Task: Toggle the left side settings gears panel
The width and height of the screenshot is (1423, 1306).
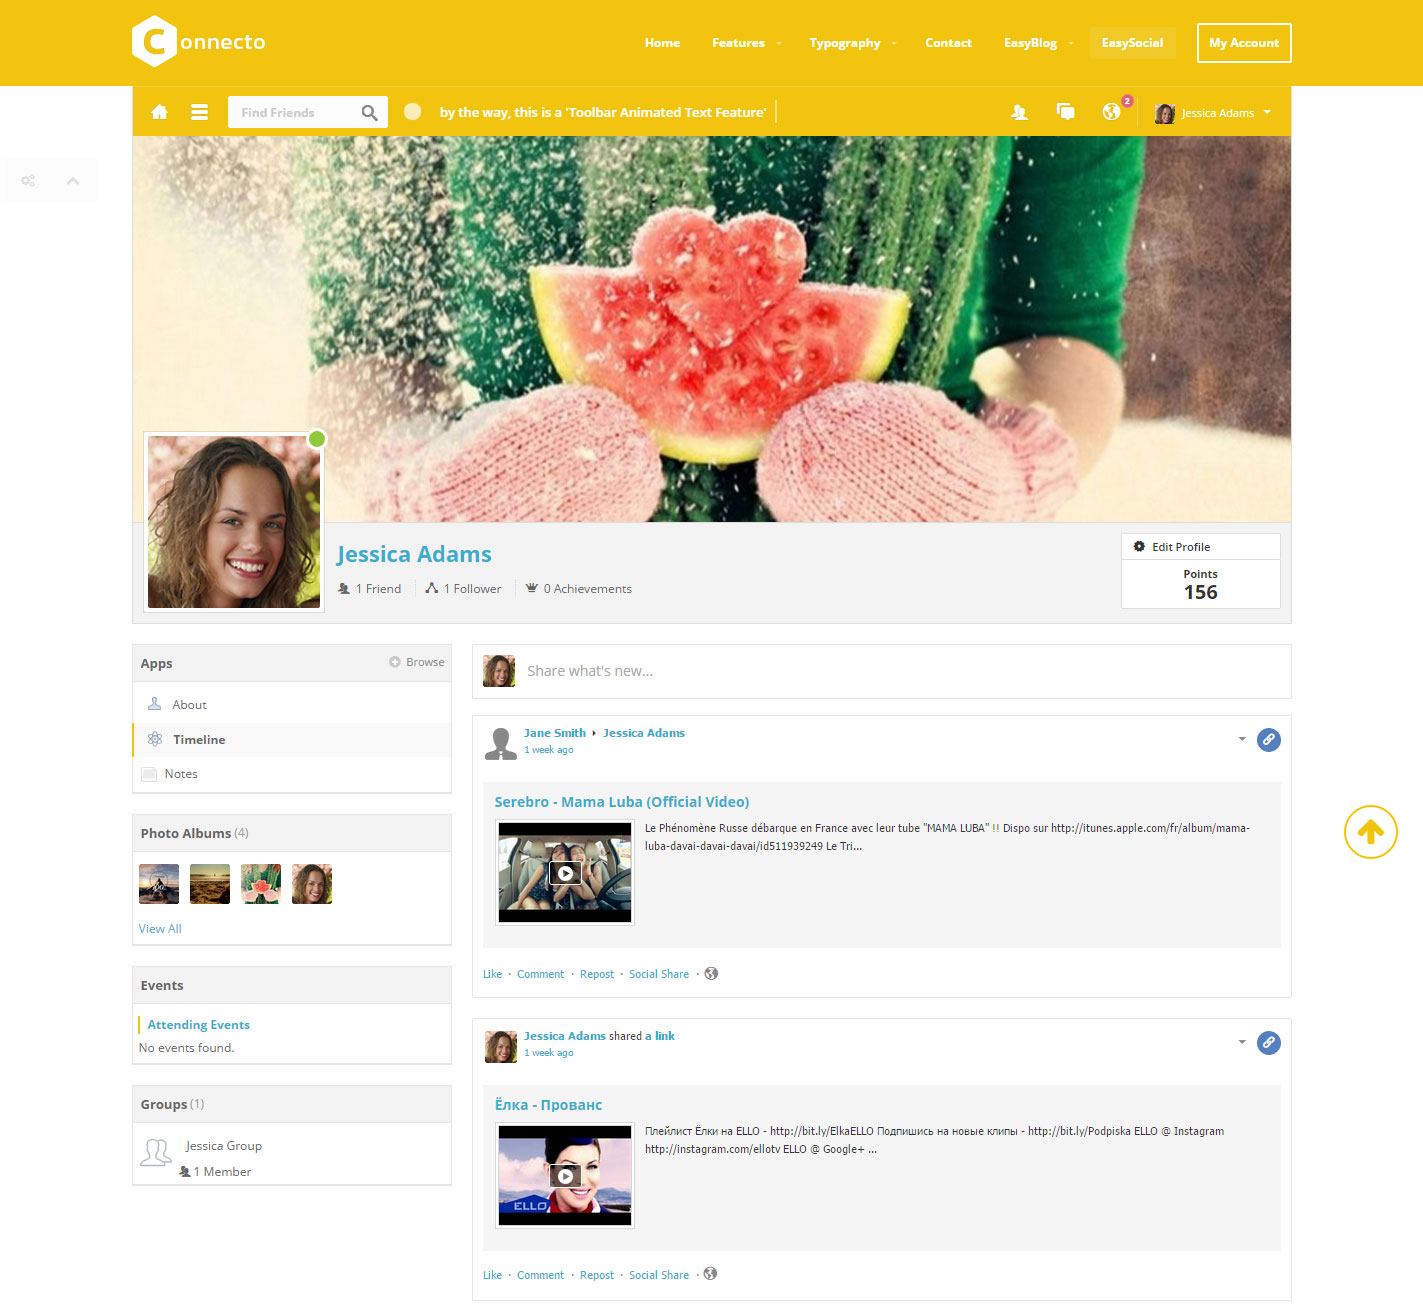Action: [28, 181]
